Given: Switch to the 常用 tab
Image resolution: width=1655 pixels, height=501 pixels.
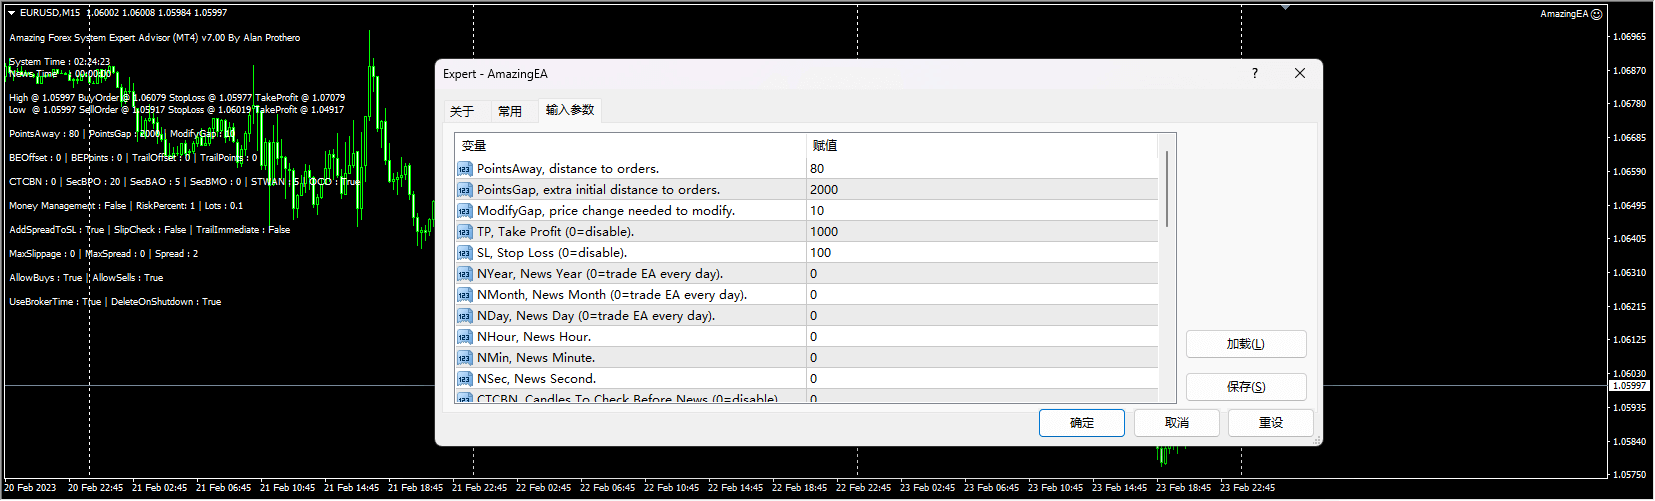Looking at the screenshot, I should (x=510, y=111).
